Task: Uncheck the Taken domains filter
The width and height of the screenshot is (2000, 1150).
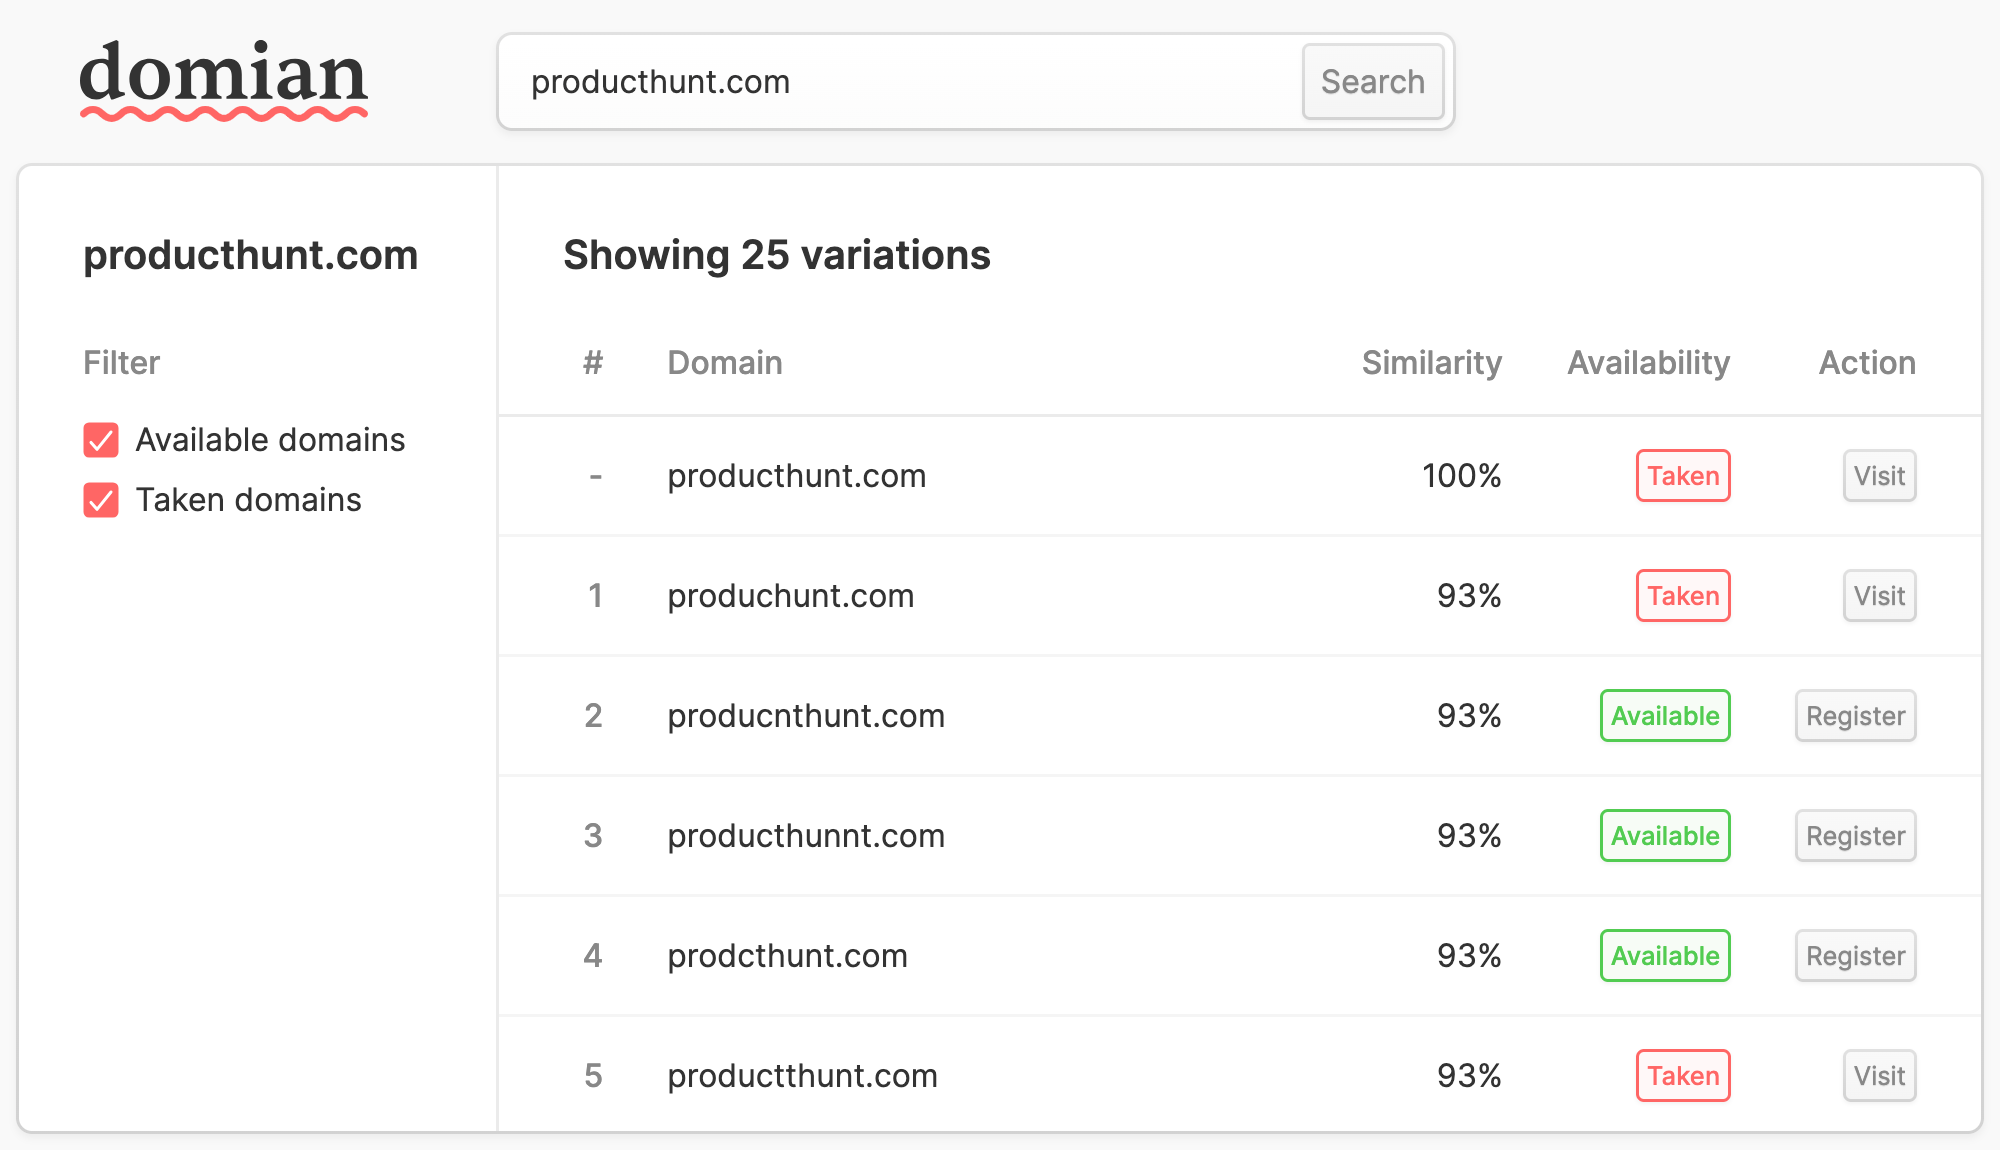Action: coord(101,500)
